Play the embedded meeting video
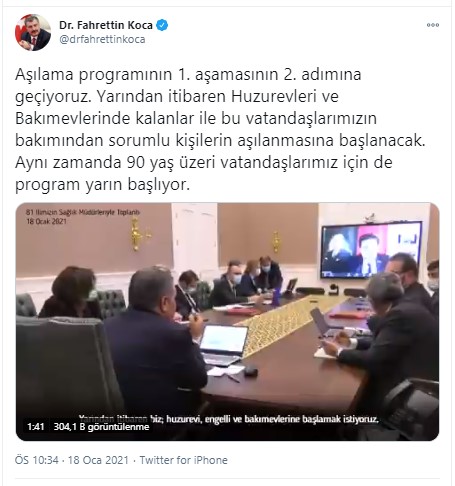This screenshot has height=486, width=455. [227, 322]
